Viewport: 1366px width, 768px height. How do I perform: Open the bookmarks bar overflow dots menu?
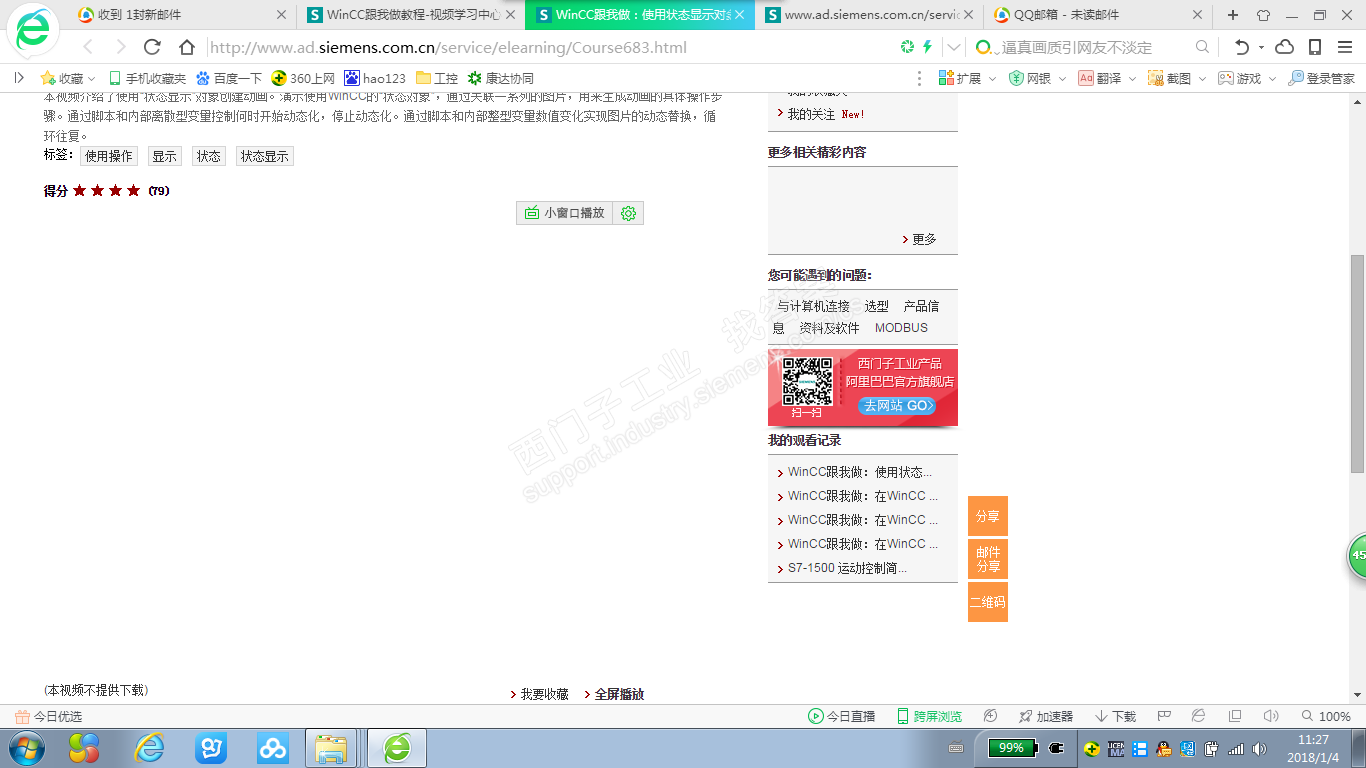(920, 78)
